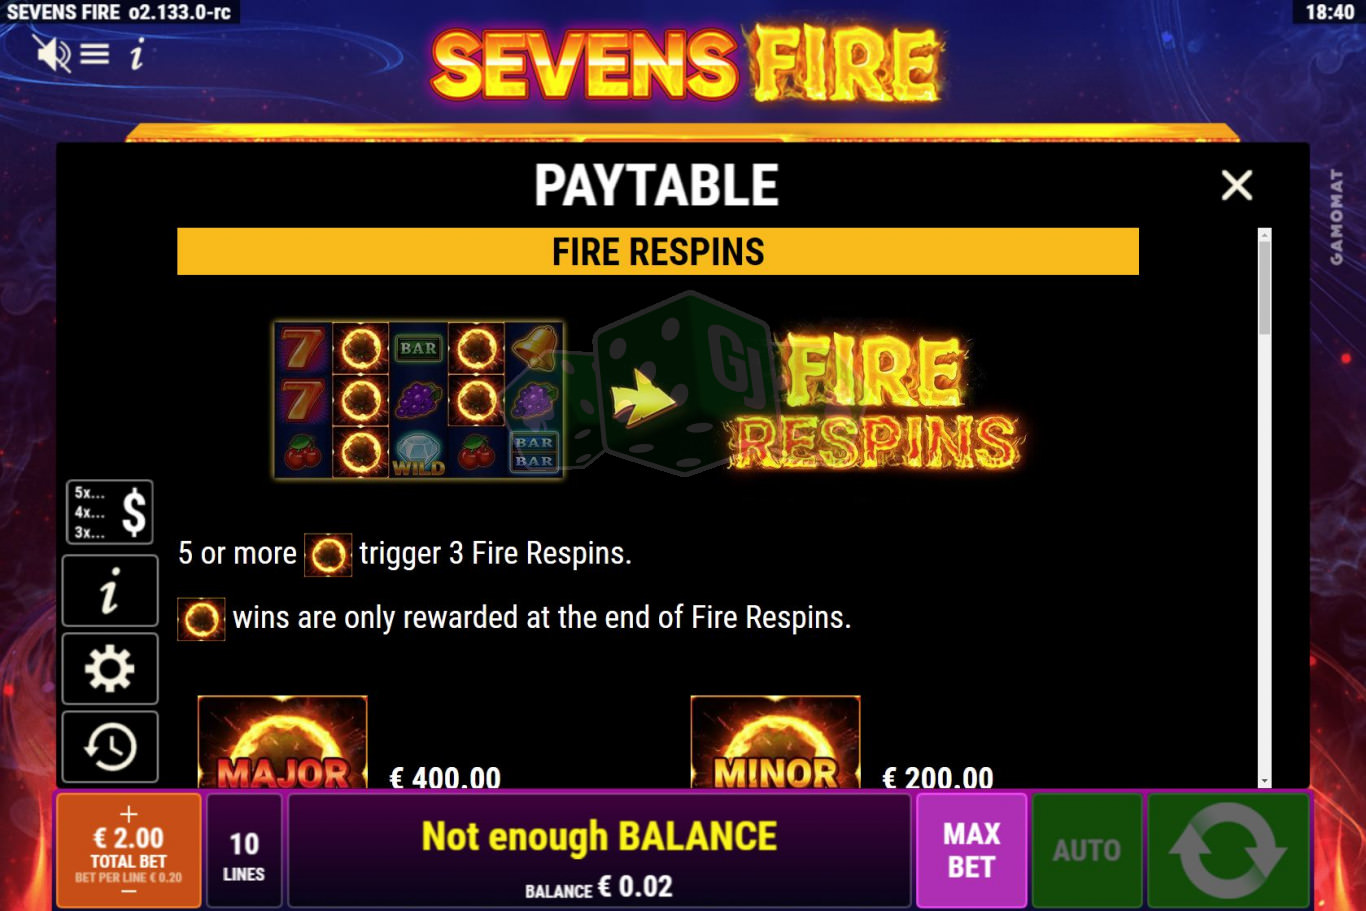
Task: Open the game info sidebar button
Action: pos(110,591)
